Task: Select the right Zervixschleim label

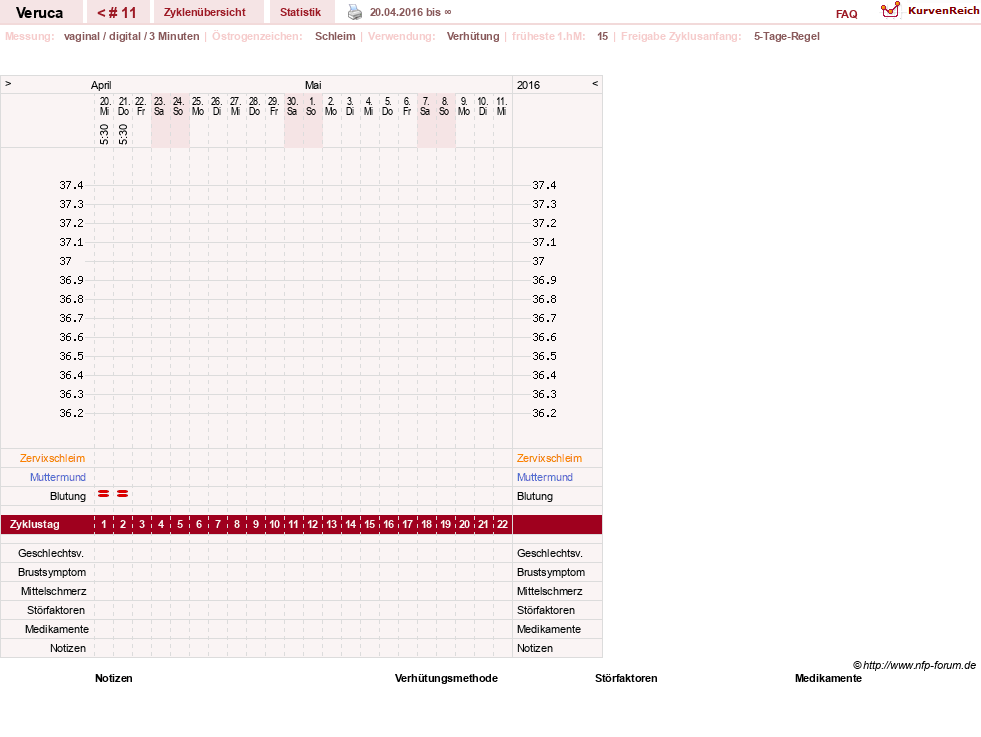Action: pyautogui.click(x=549, y=458)
